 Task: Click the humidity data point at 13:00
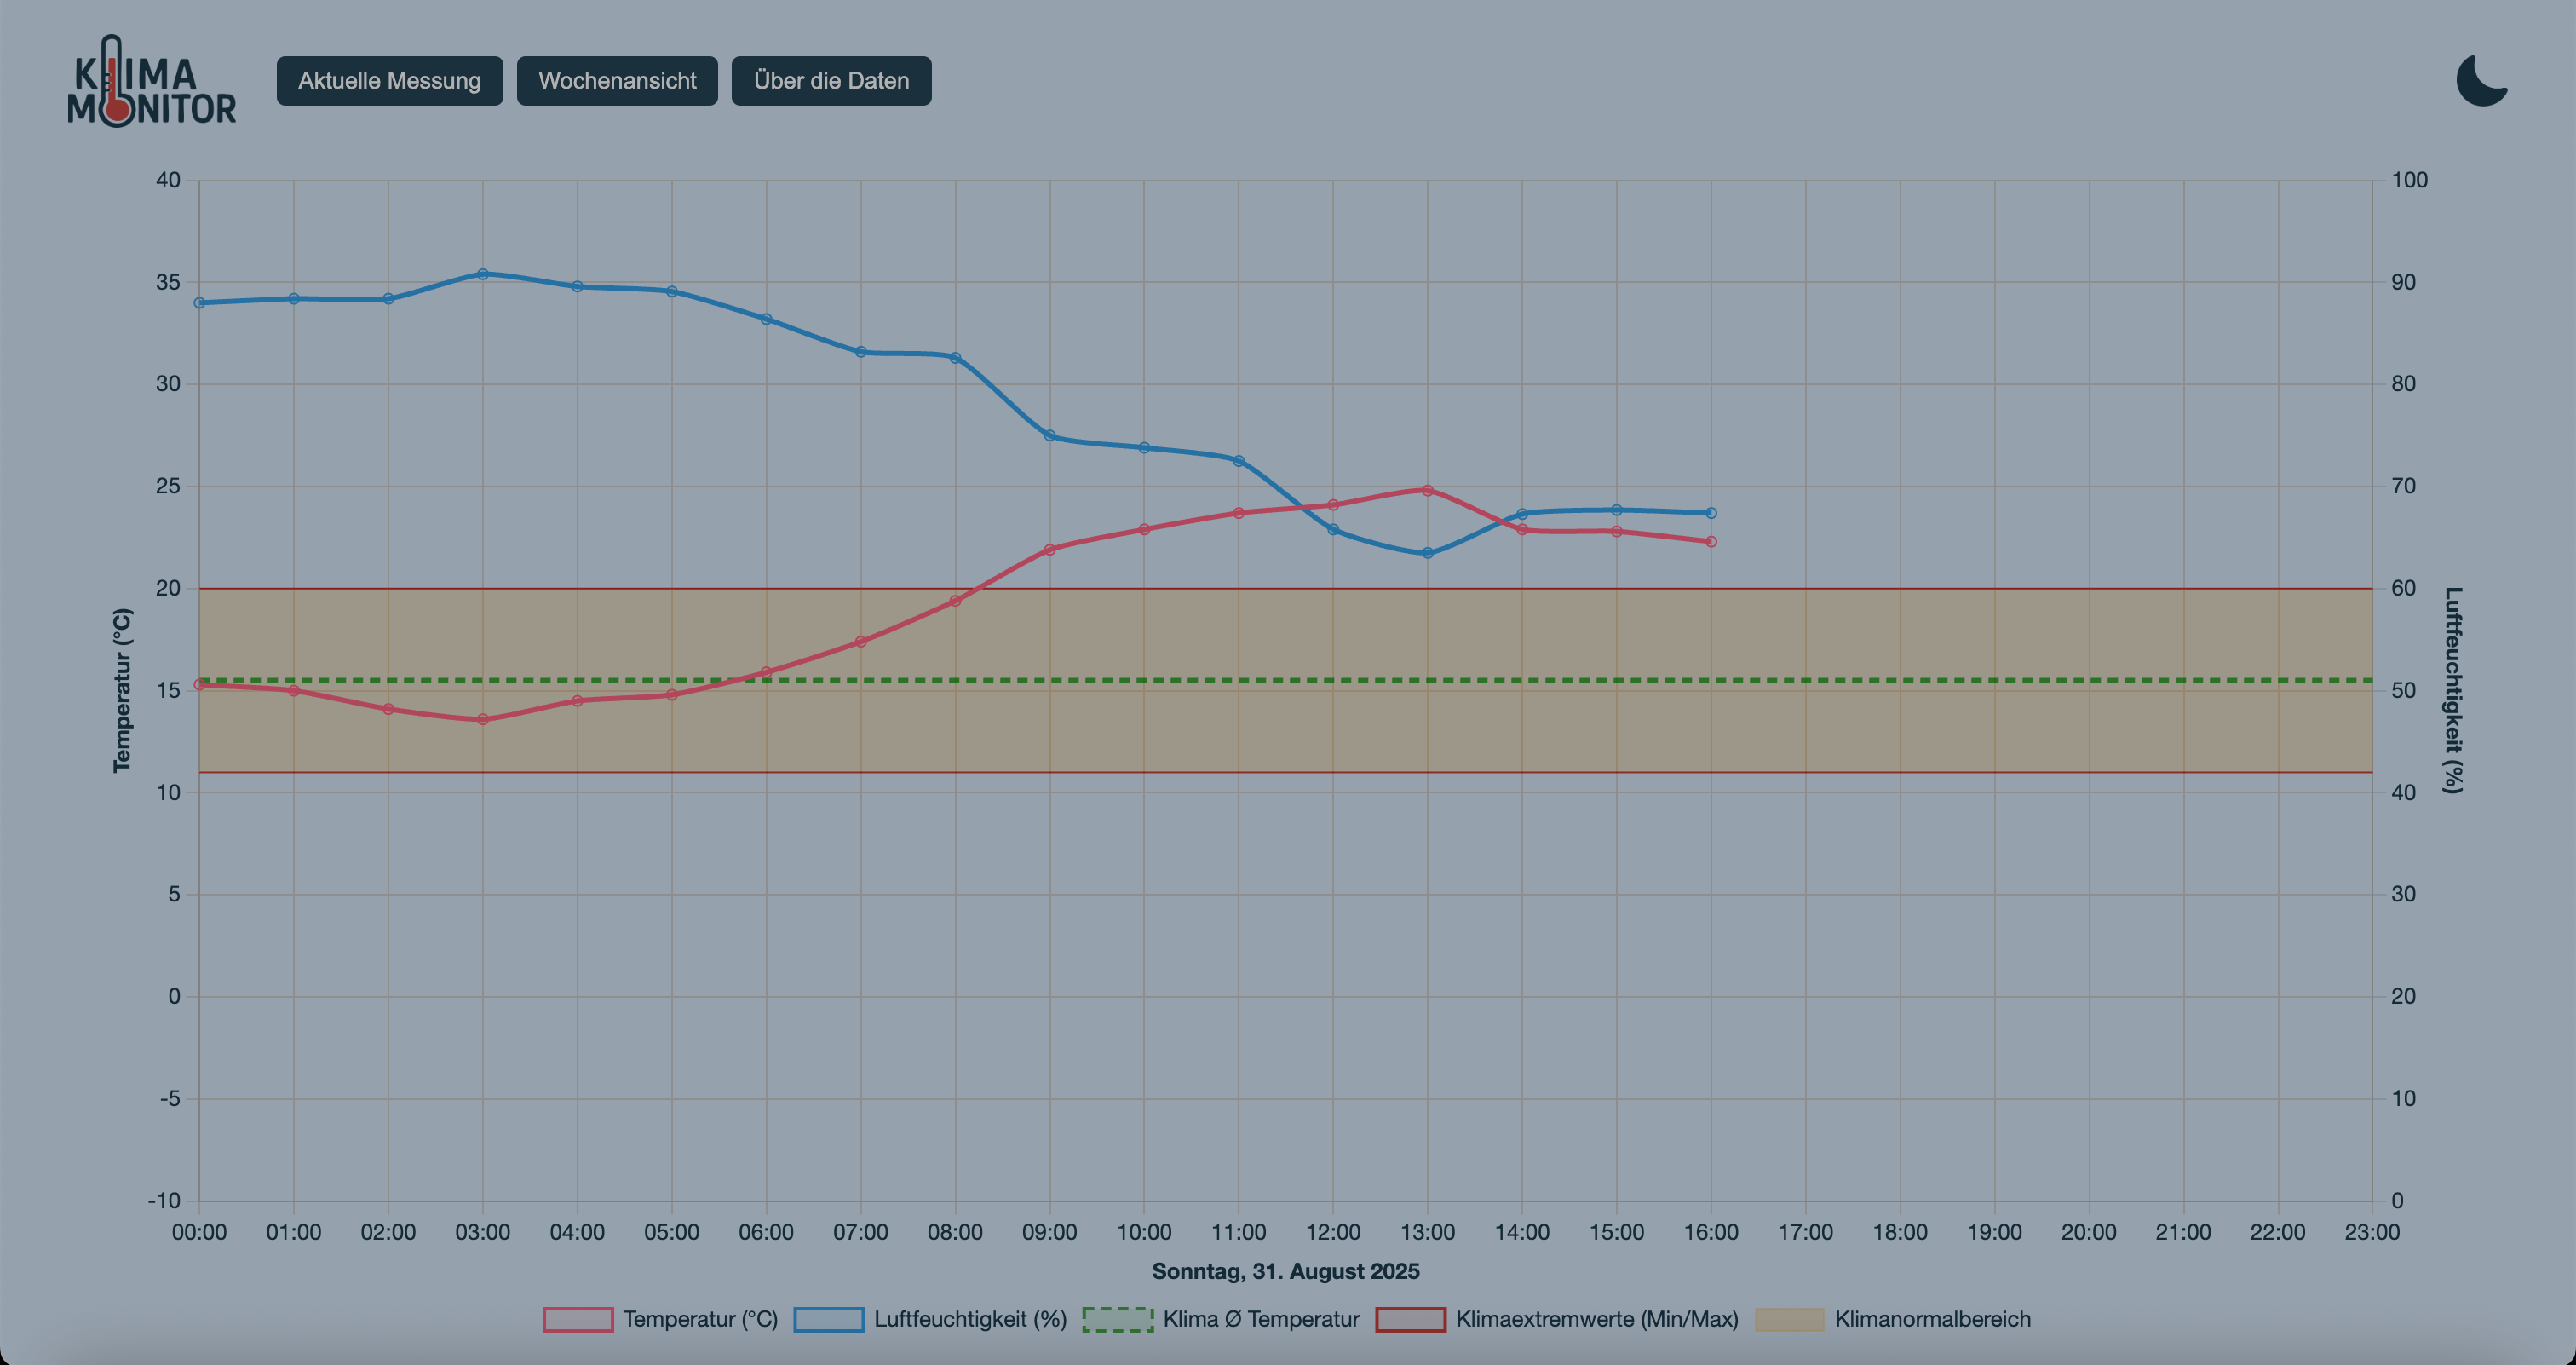tap(1427, 553)
